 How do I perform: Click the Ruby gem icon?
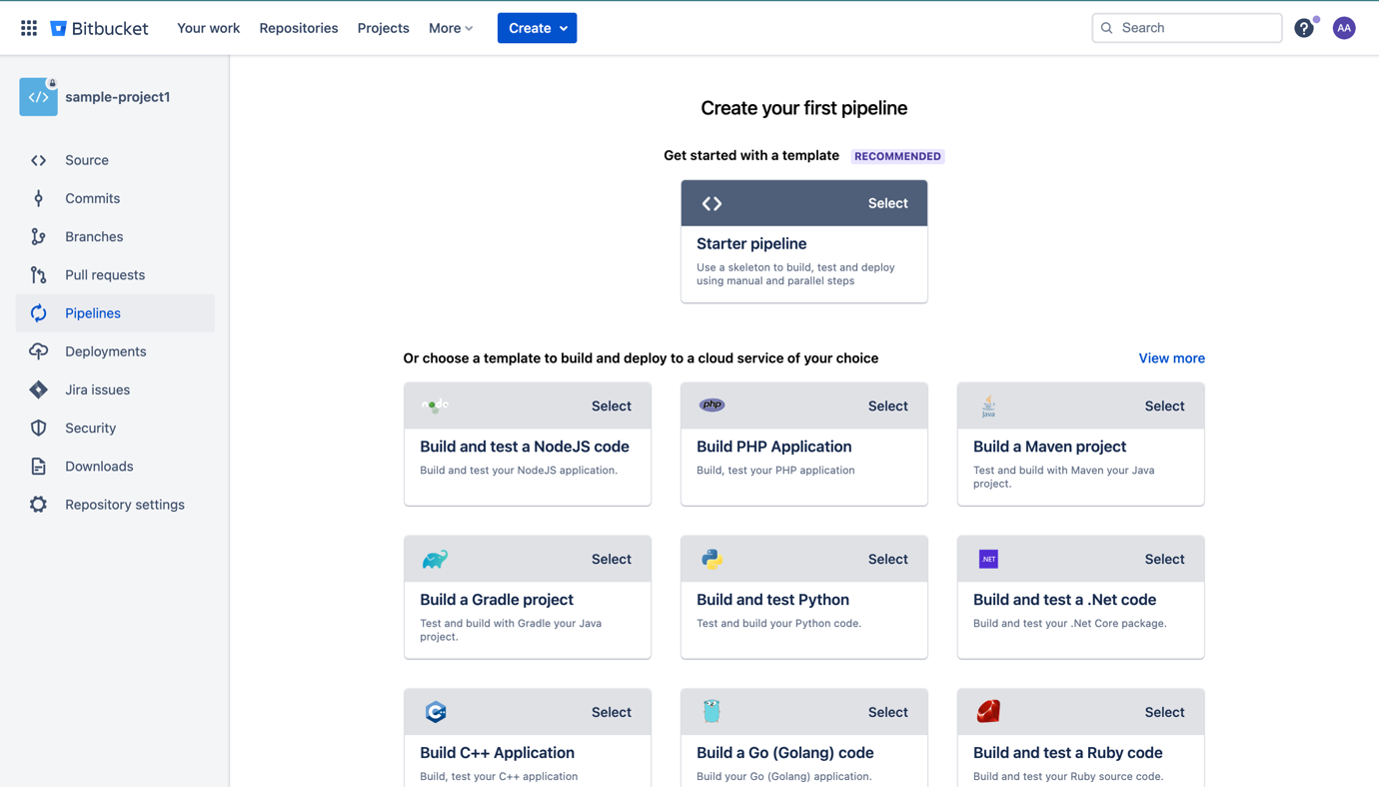pyautogui.click(x=988, y=711)
